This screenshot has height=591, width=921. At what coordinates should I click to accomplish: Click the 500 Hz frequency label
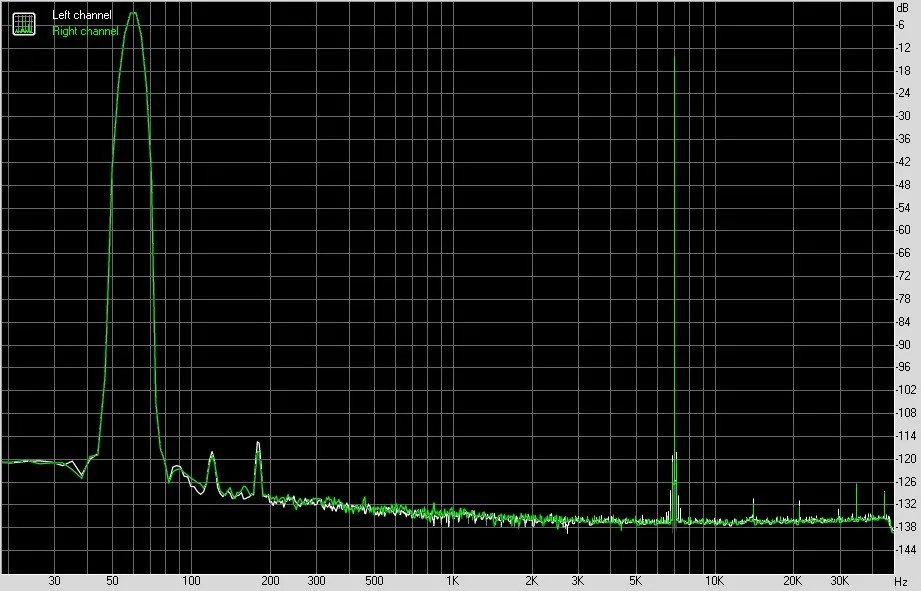pos(374,581)
